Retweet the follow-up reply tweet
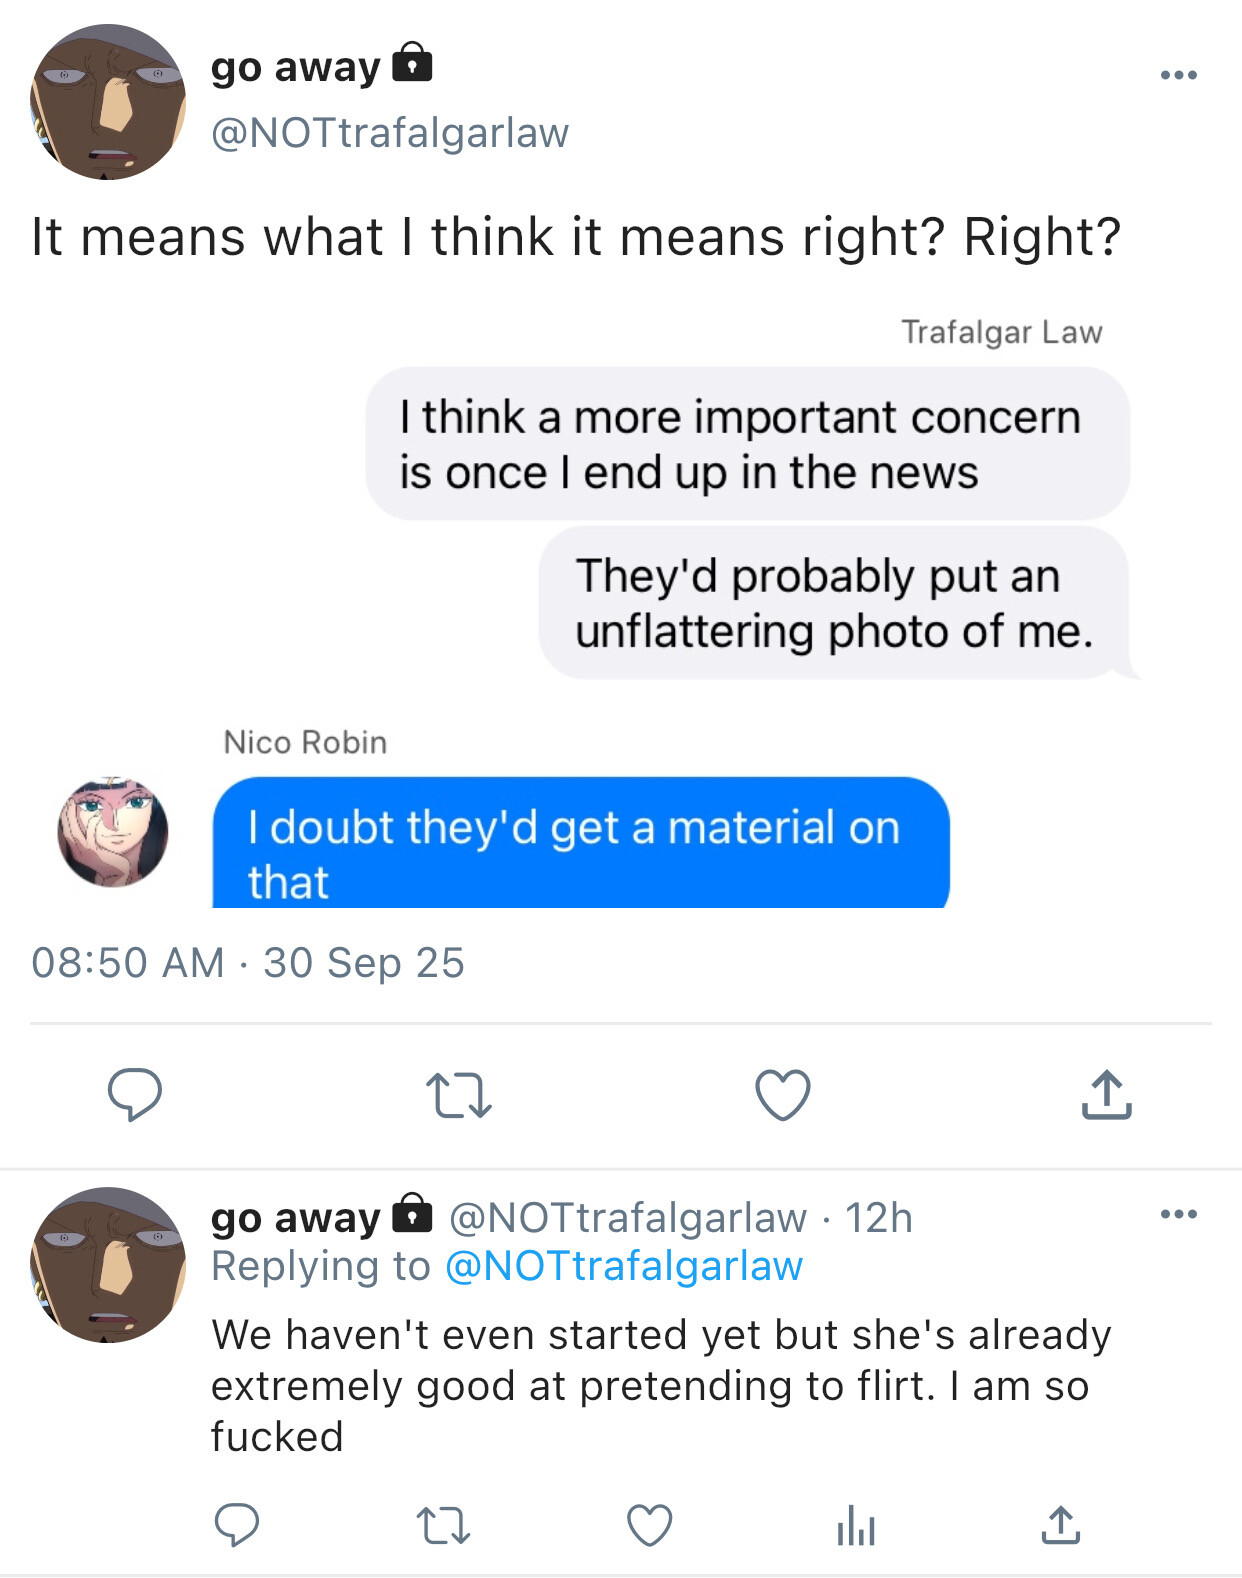The image size is (1242, 1578). pos(442,1526)
